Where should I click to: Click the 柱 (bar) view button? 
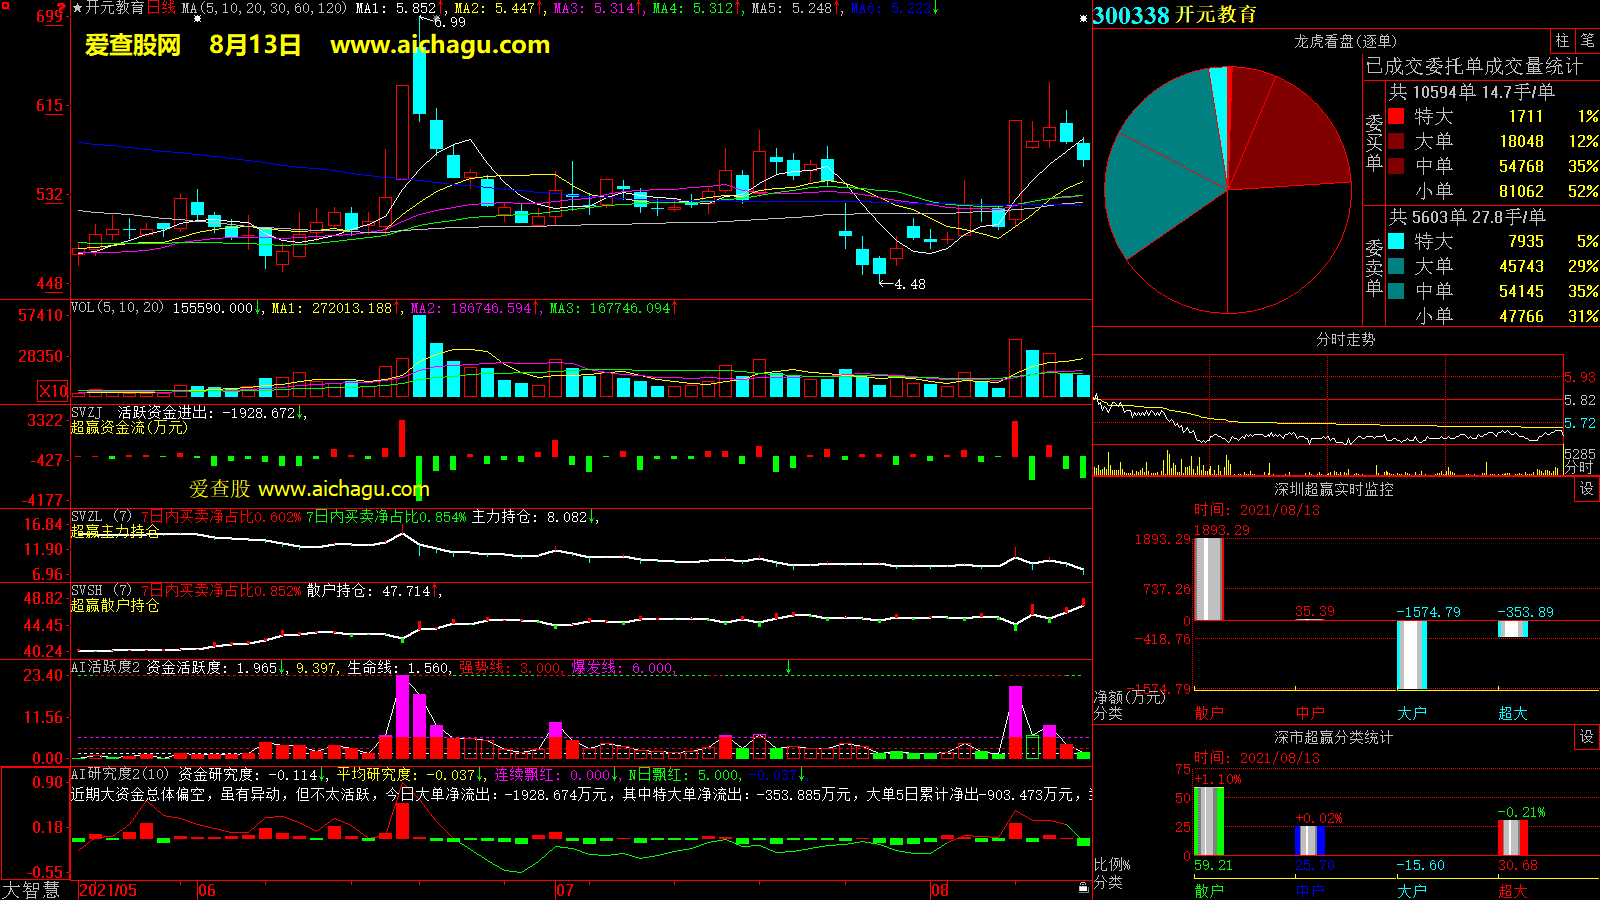pos(1562,41)
